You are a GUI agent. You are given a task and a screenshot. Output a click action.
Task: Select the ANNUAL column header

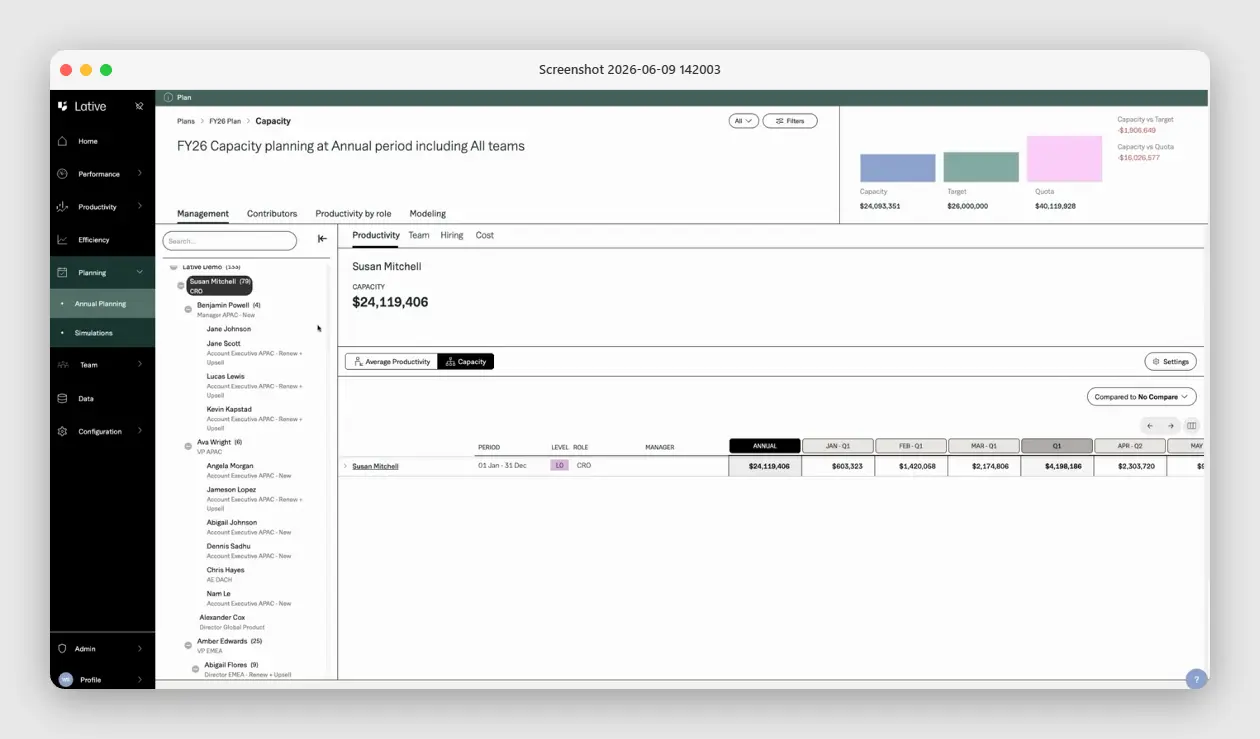pos(765,446)
